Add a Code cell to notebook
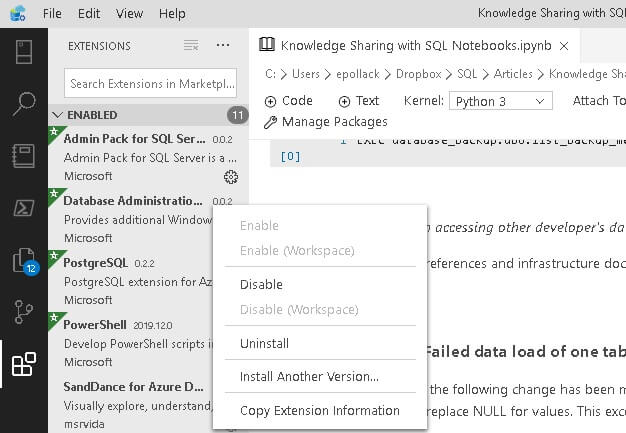This screenshot has width=626, height=433. (x=289, y=101)
